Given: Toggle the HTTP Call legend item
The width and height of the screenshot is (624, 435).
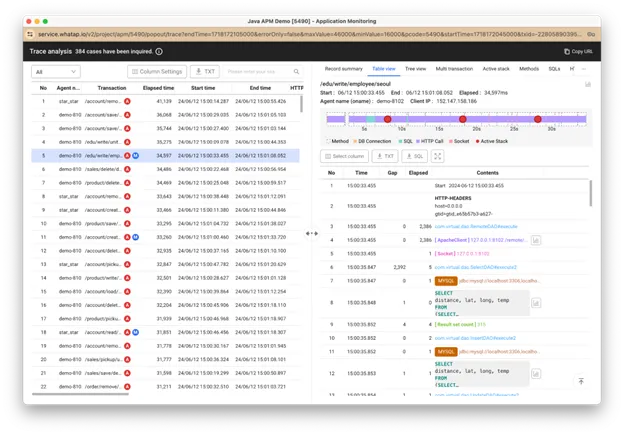Looking at the screenshot, I should 430,141.
